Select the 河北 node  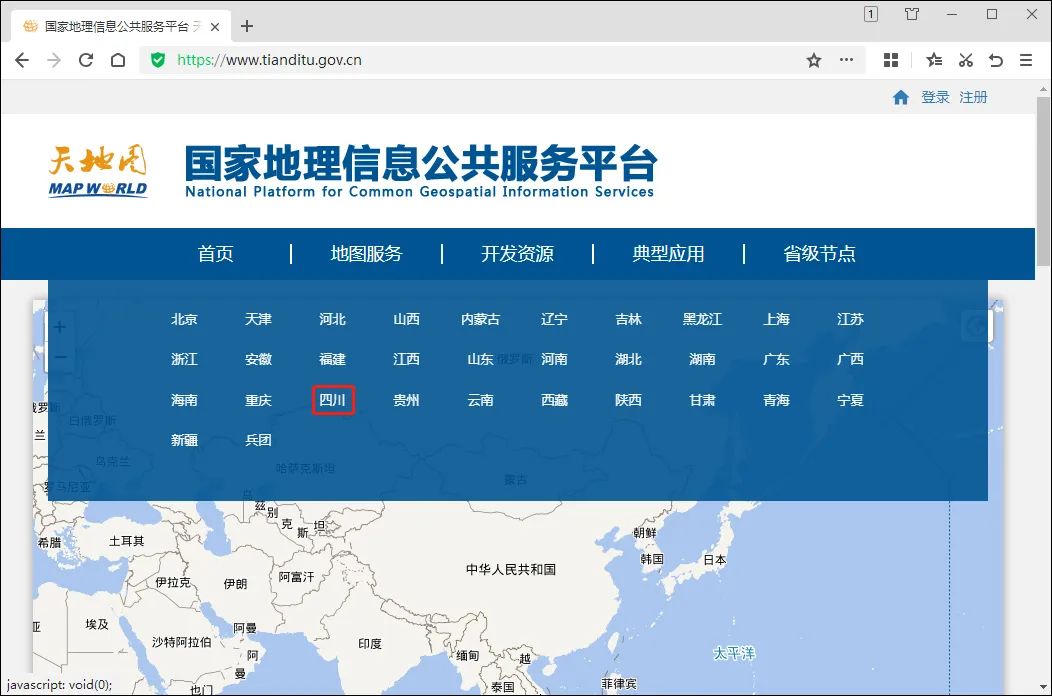tap(332, 319)
